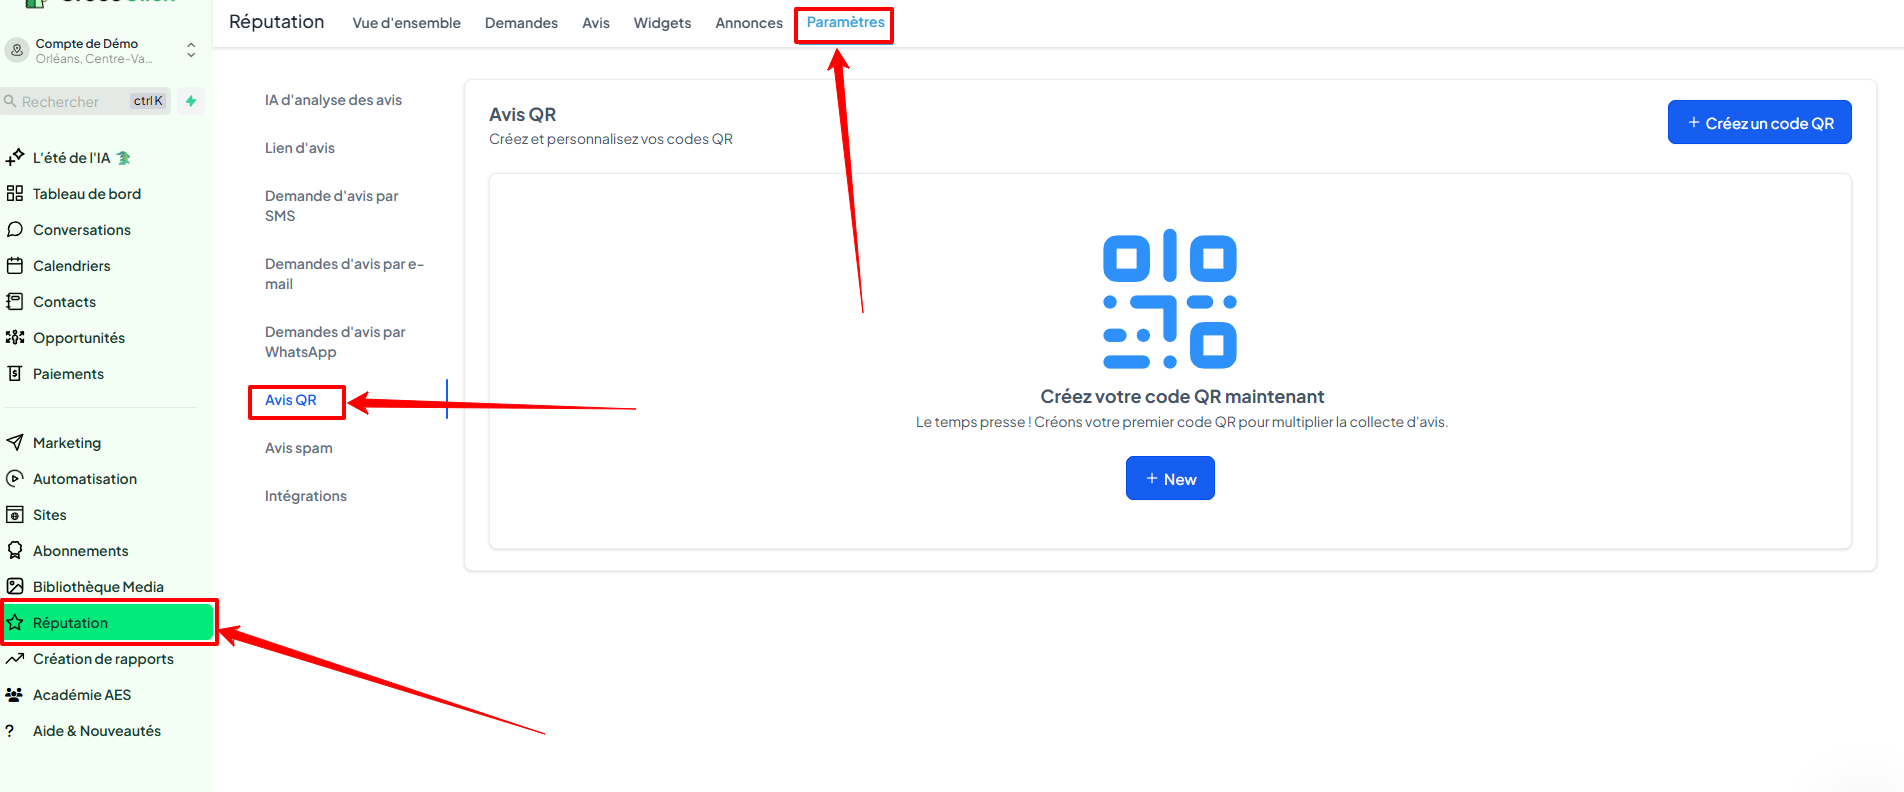
Task: Open Académie AES from sidebar
Action: tap(82, 695)
